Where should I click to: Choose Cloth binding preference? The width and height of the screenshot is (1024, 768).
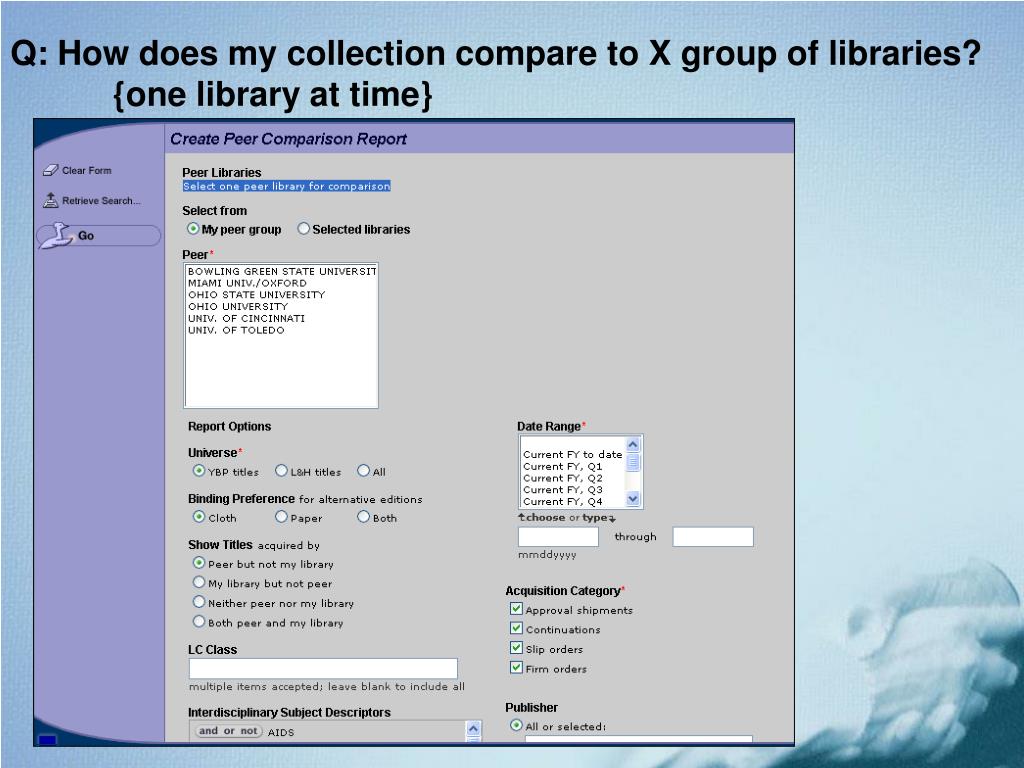pos(199,517)
